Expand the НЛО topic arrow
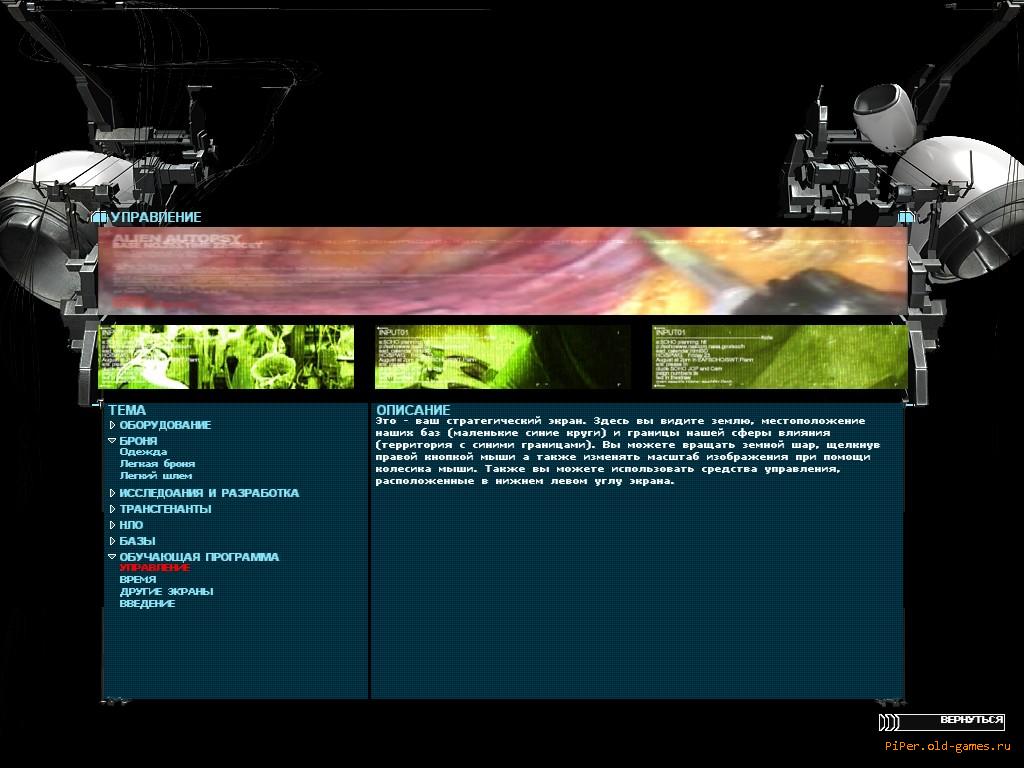The width and height of the screenshot is (1024, 768). click(113, 525)
